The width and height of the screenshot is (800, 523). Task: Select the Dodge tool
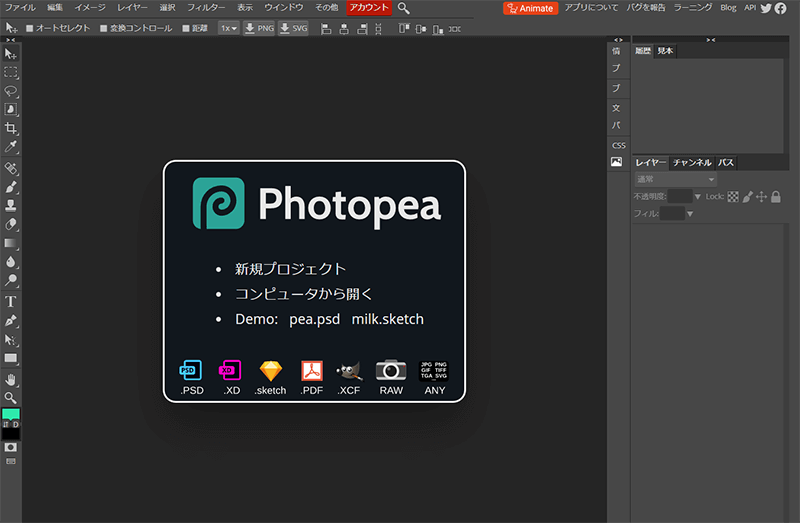(11, 280)
